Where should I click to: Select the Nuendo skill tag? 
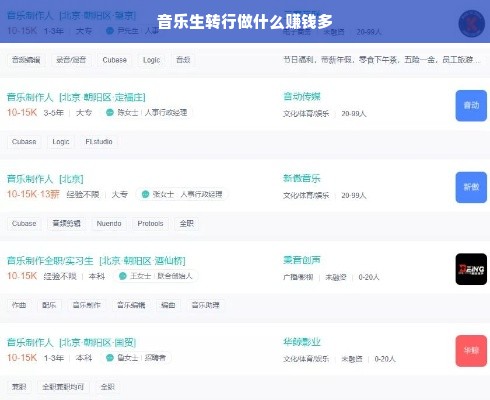coord(109,223)
